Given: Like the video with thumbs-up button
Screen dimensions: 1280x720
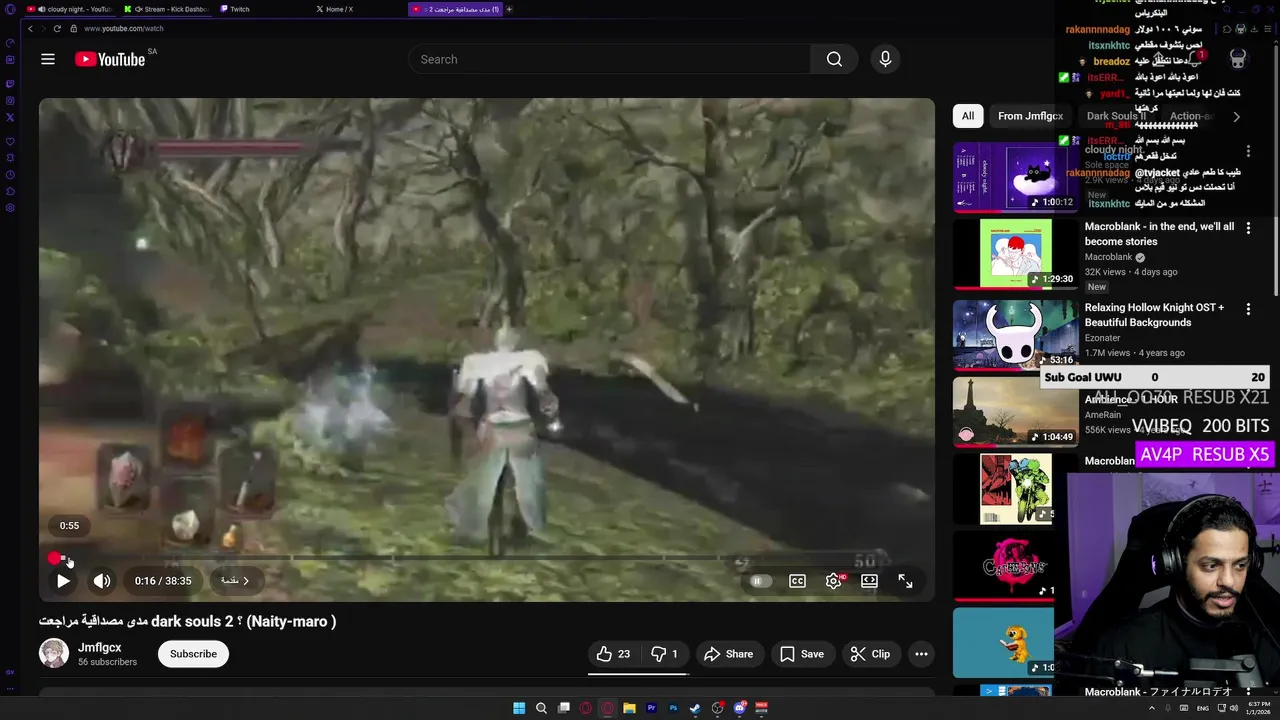Looking at the screenshot, I should 614,654.
